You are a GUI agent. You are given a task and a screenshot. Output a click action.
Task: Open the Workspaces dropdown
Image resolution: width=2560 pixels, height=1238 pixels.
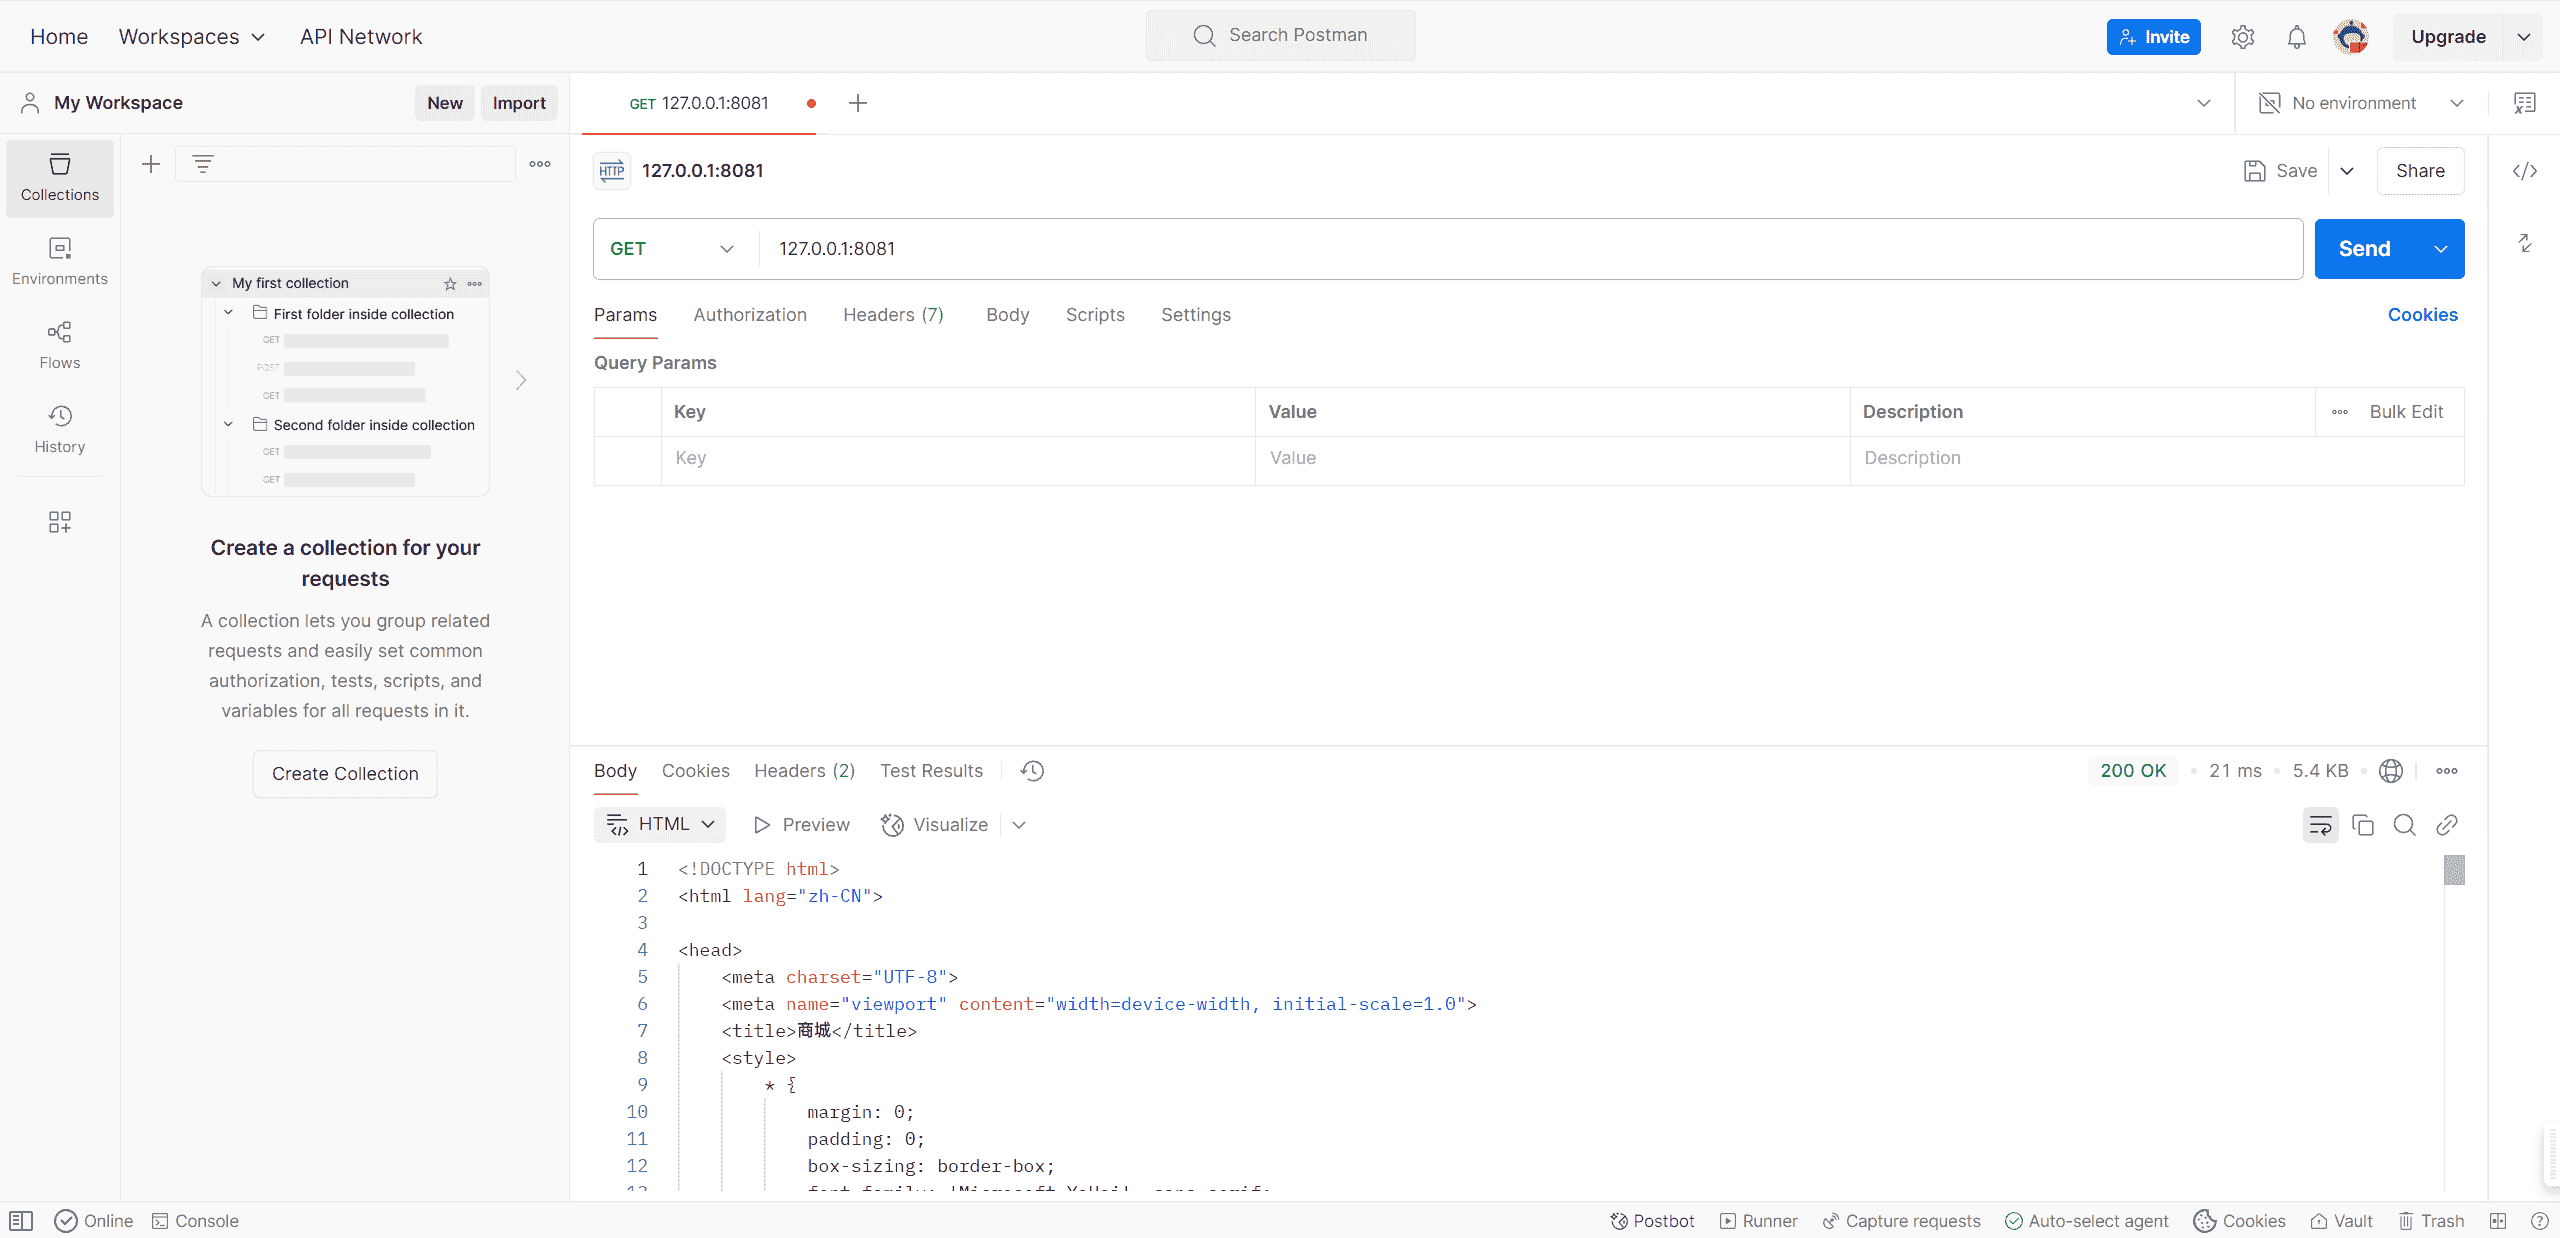[x=192, y=37]
